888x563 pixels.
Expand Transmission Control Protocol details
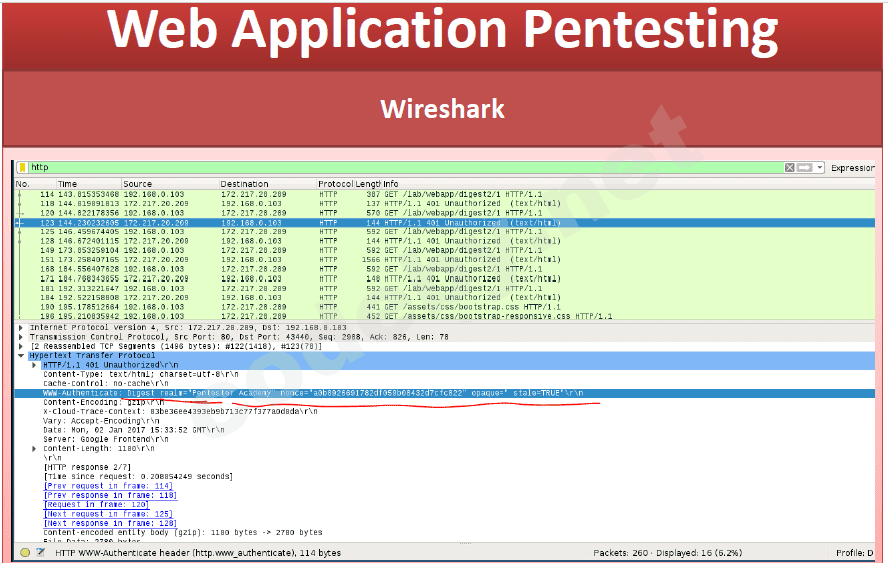pos(21,337)
